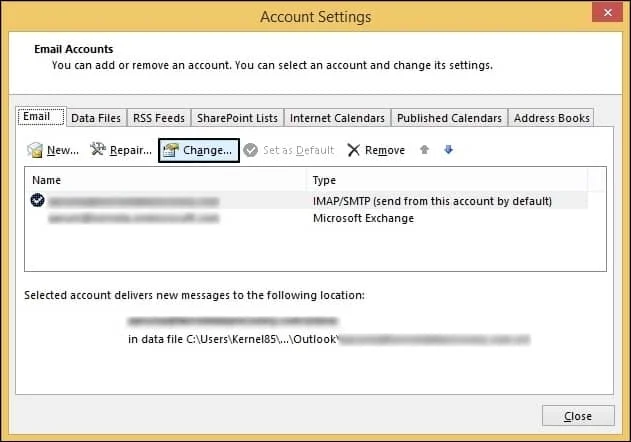Viewport: 631px width, 442px height.
Task: Move selected account down with blue arrow
Action: click(x=448, y=150)
